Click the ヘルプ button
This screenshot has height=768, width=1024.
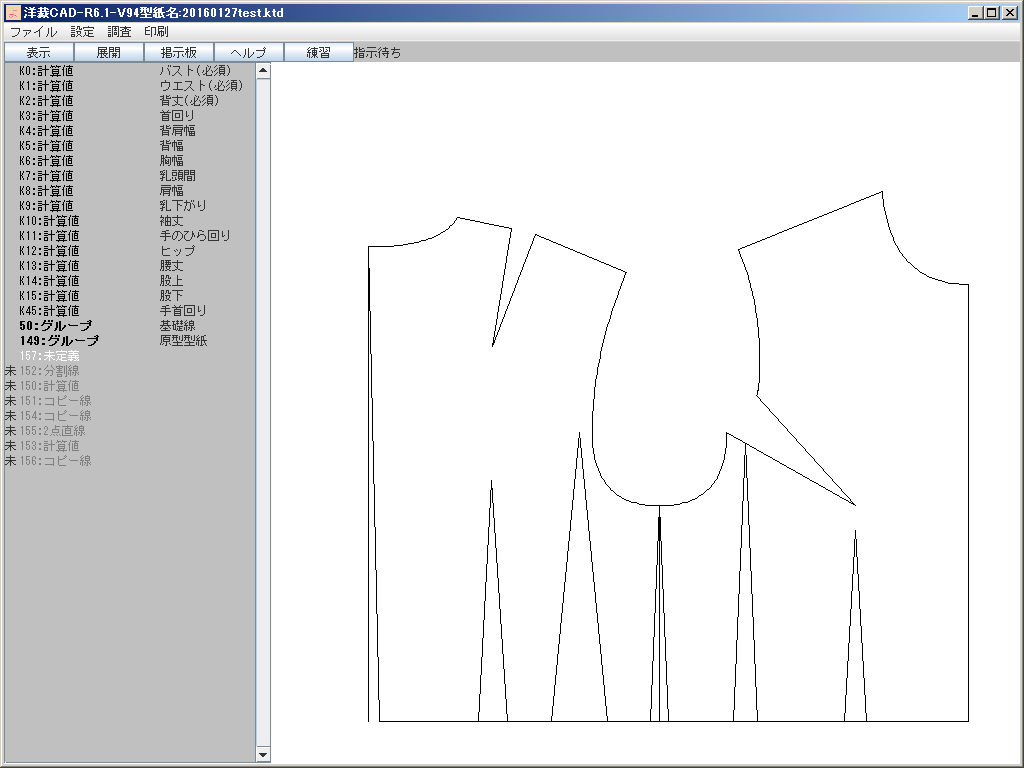click(249, 52)
